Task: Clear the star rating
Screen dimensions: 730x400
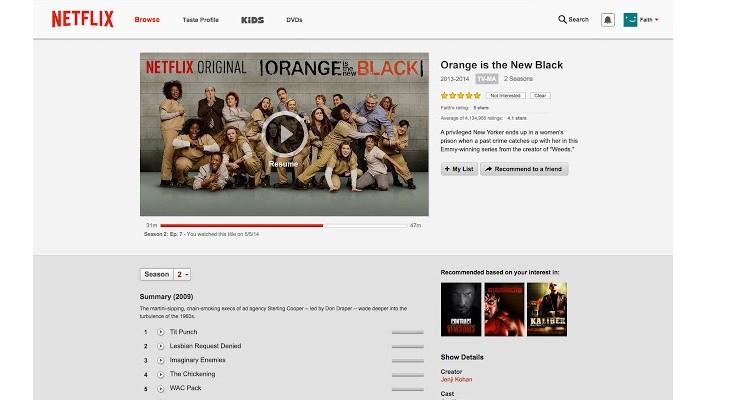Action: pos(540,95)
